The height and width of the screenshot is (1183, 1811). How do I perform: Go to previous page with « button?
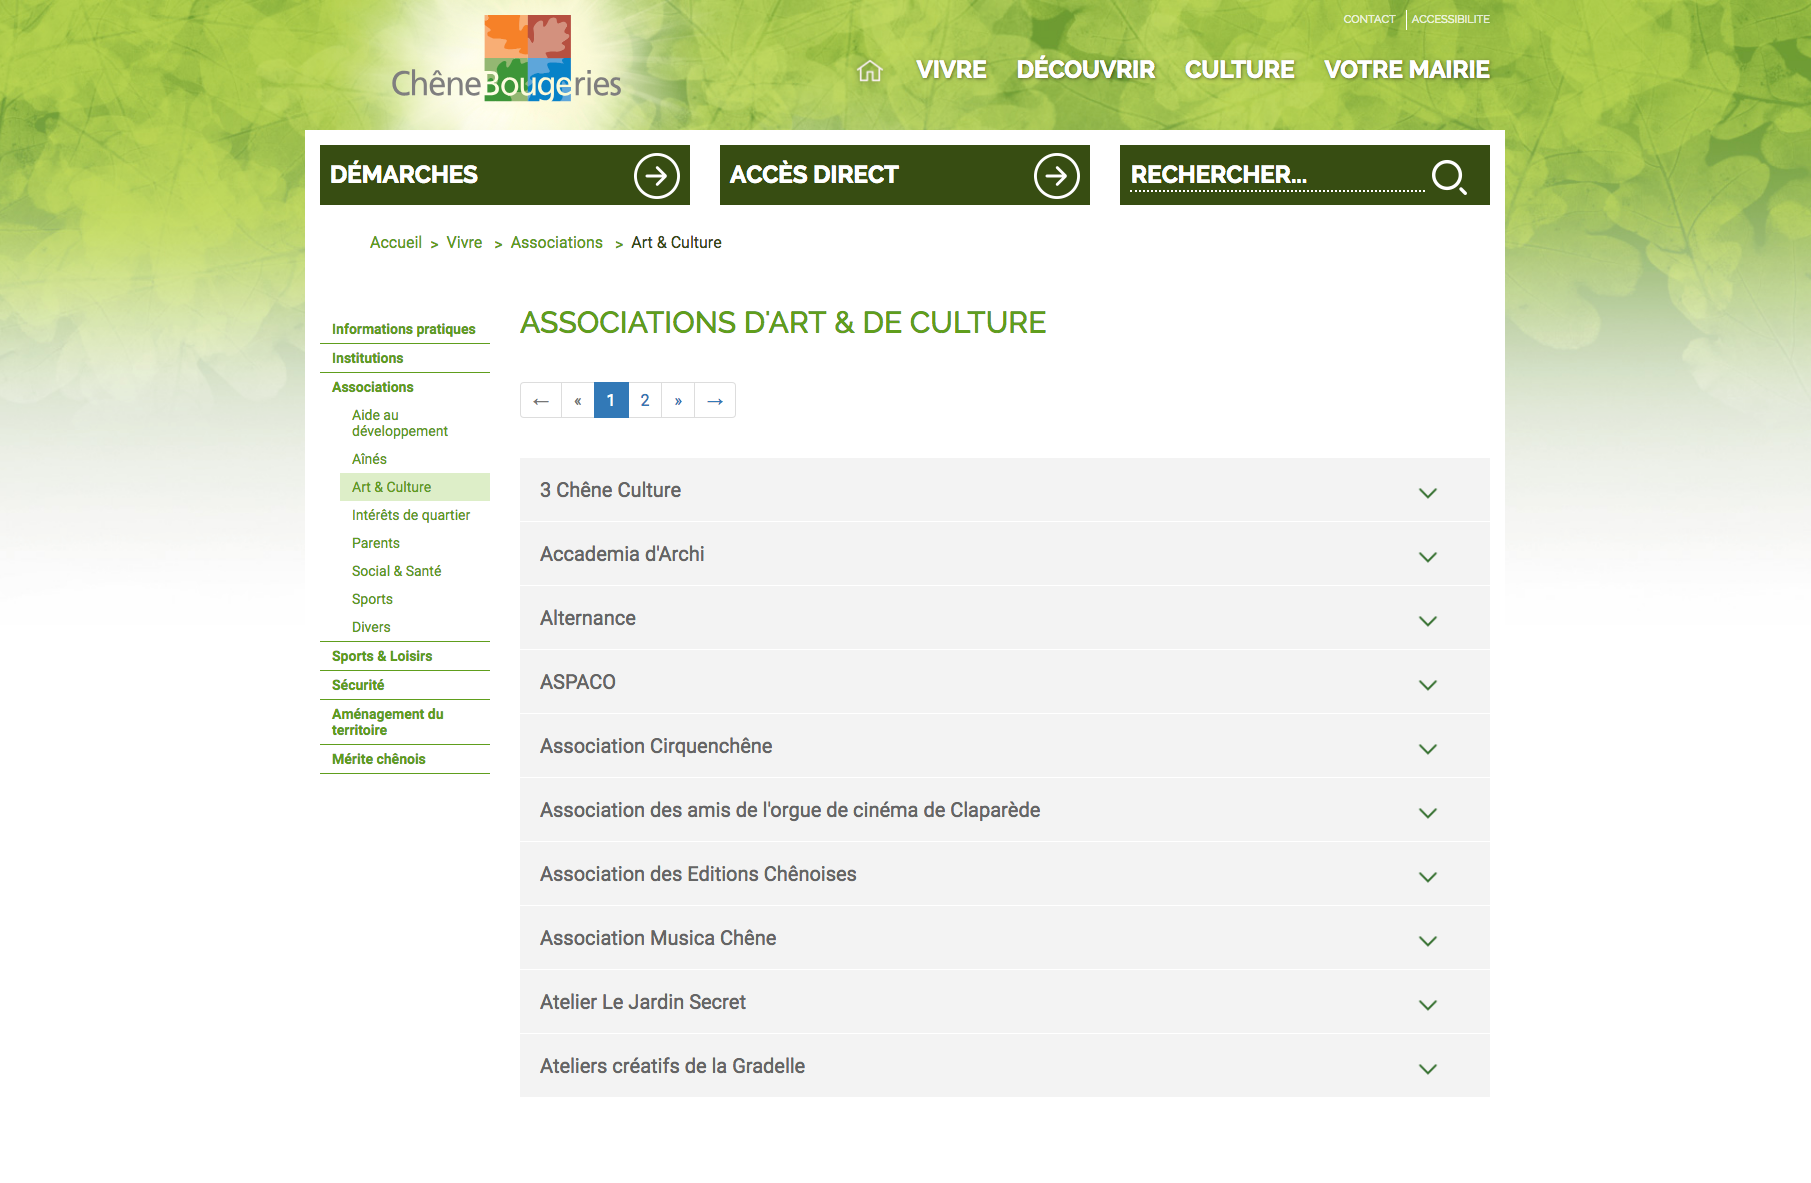pyautogui.click(x=578, y=400)
